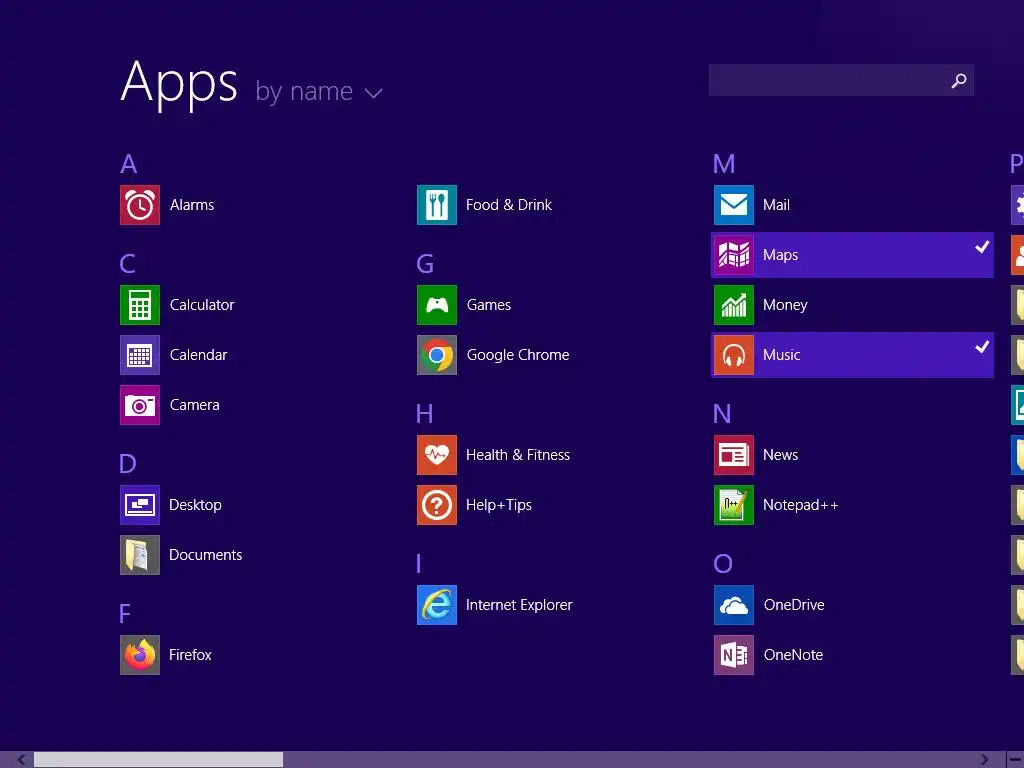
Task: Open the Games controller icon
Action: coord(437,305)
